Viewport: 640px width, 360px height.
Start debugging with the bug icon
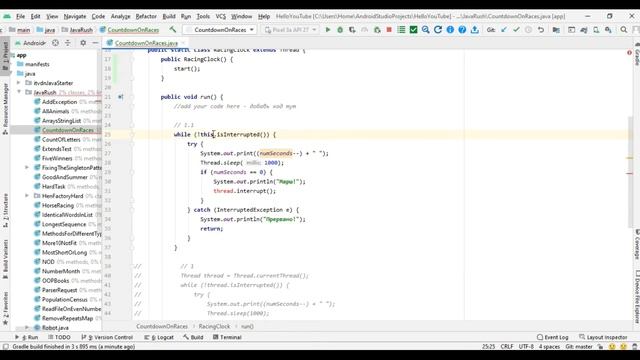[340, 30]
